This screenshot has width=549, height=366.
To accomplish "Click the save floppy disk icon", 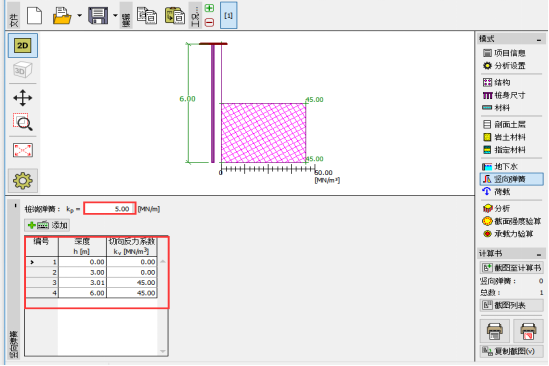I will coord(98,16).
